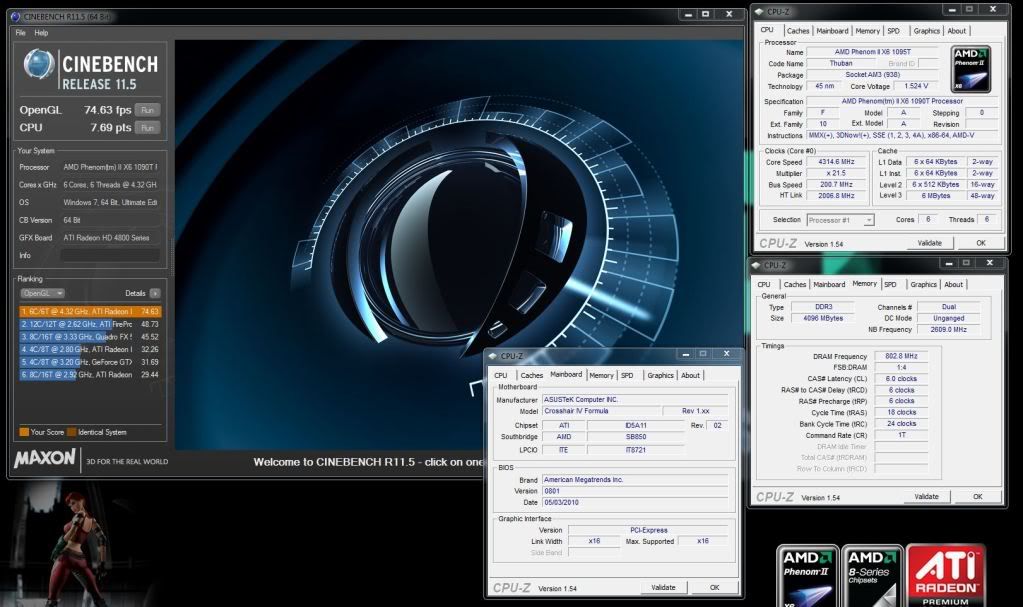Select ranking row 2 12C/12T @ 2.62 GHz

click(90, 324)
